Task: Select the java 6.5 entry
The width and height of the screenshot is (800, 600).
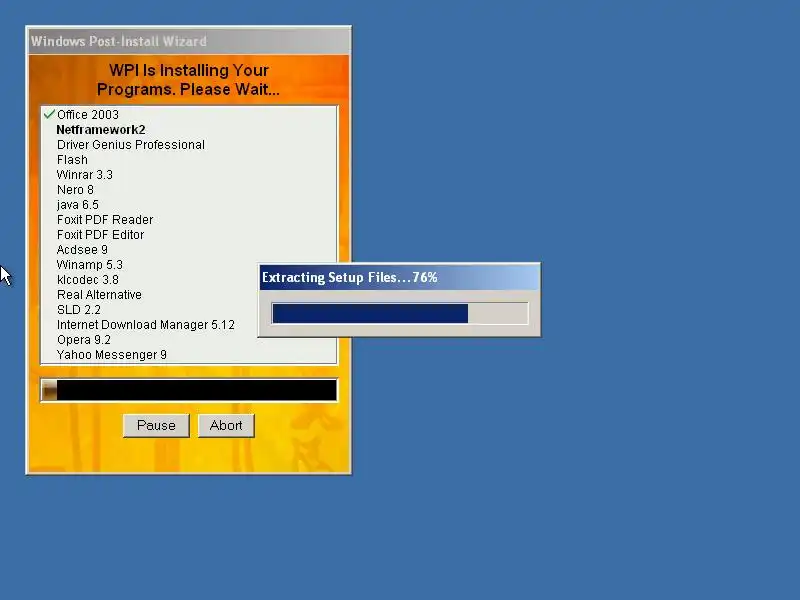Action: pos(78,205)
